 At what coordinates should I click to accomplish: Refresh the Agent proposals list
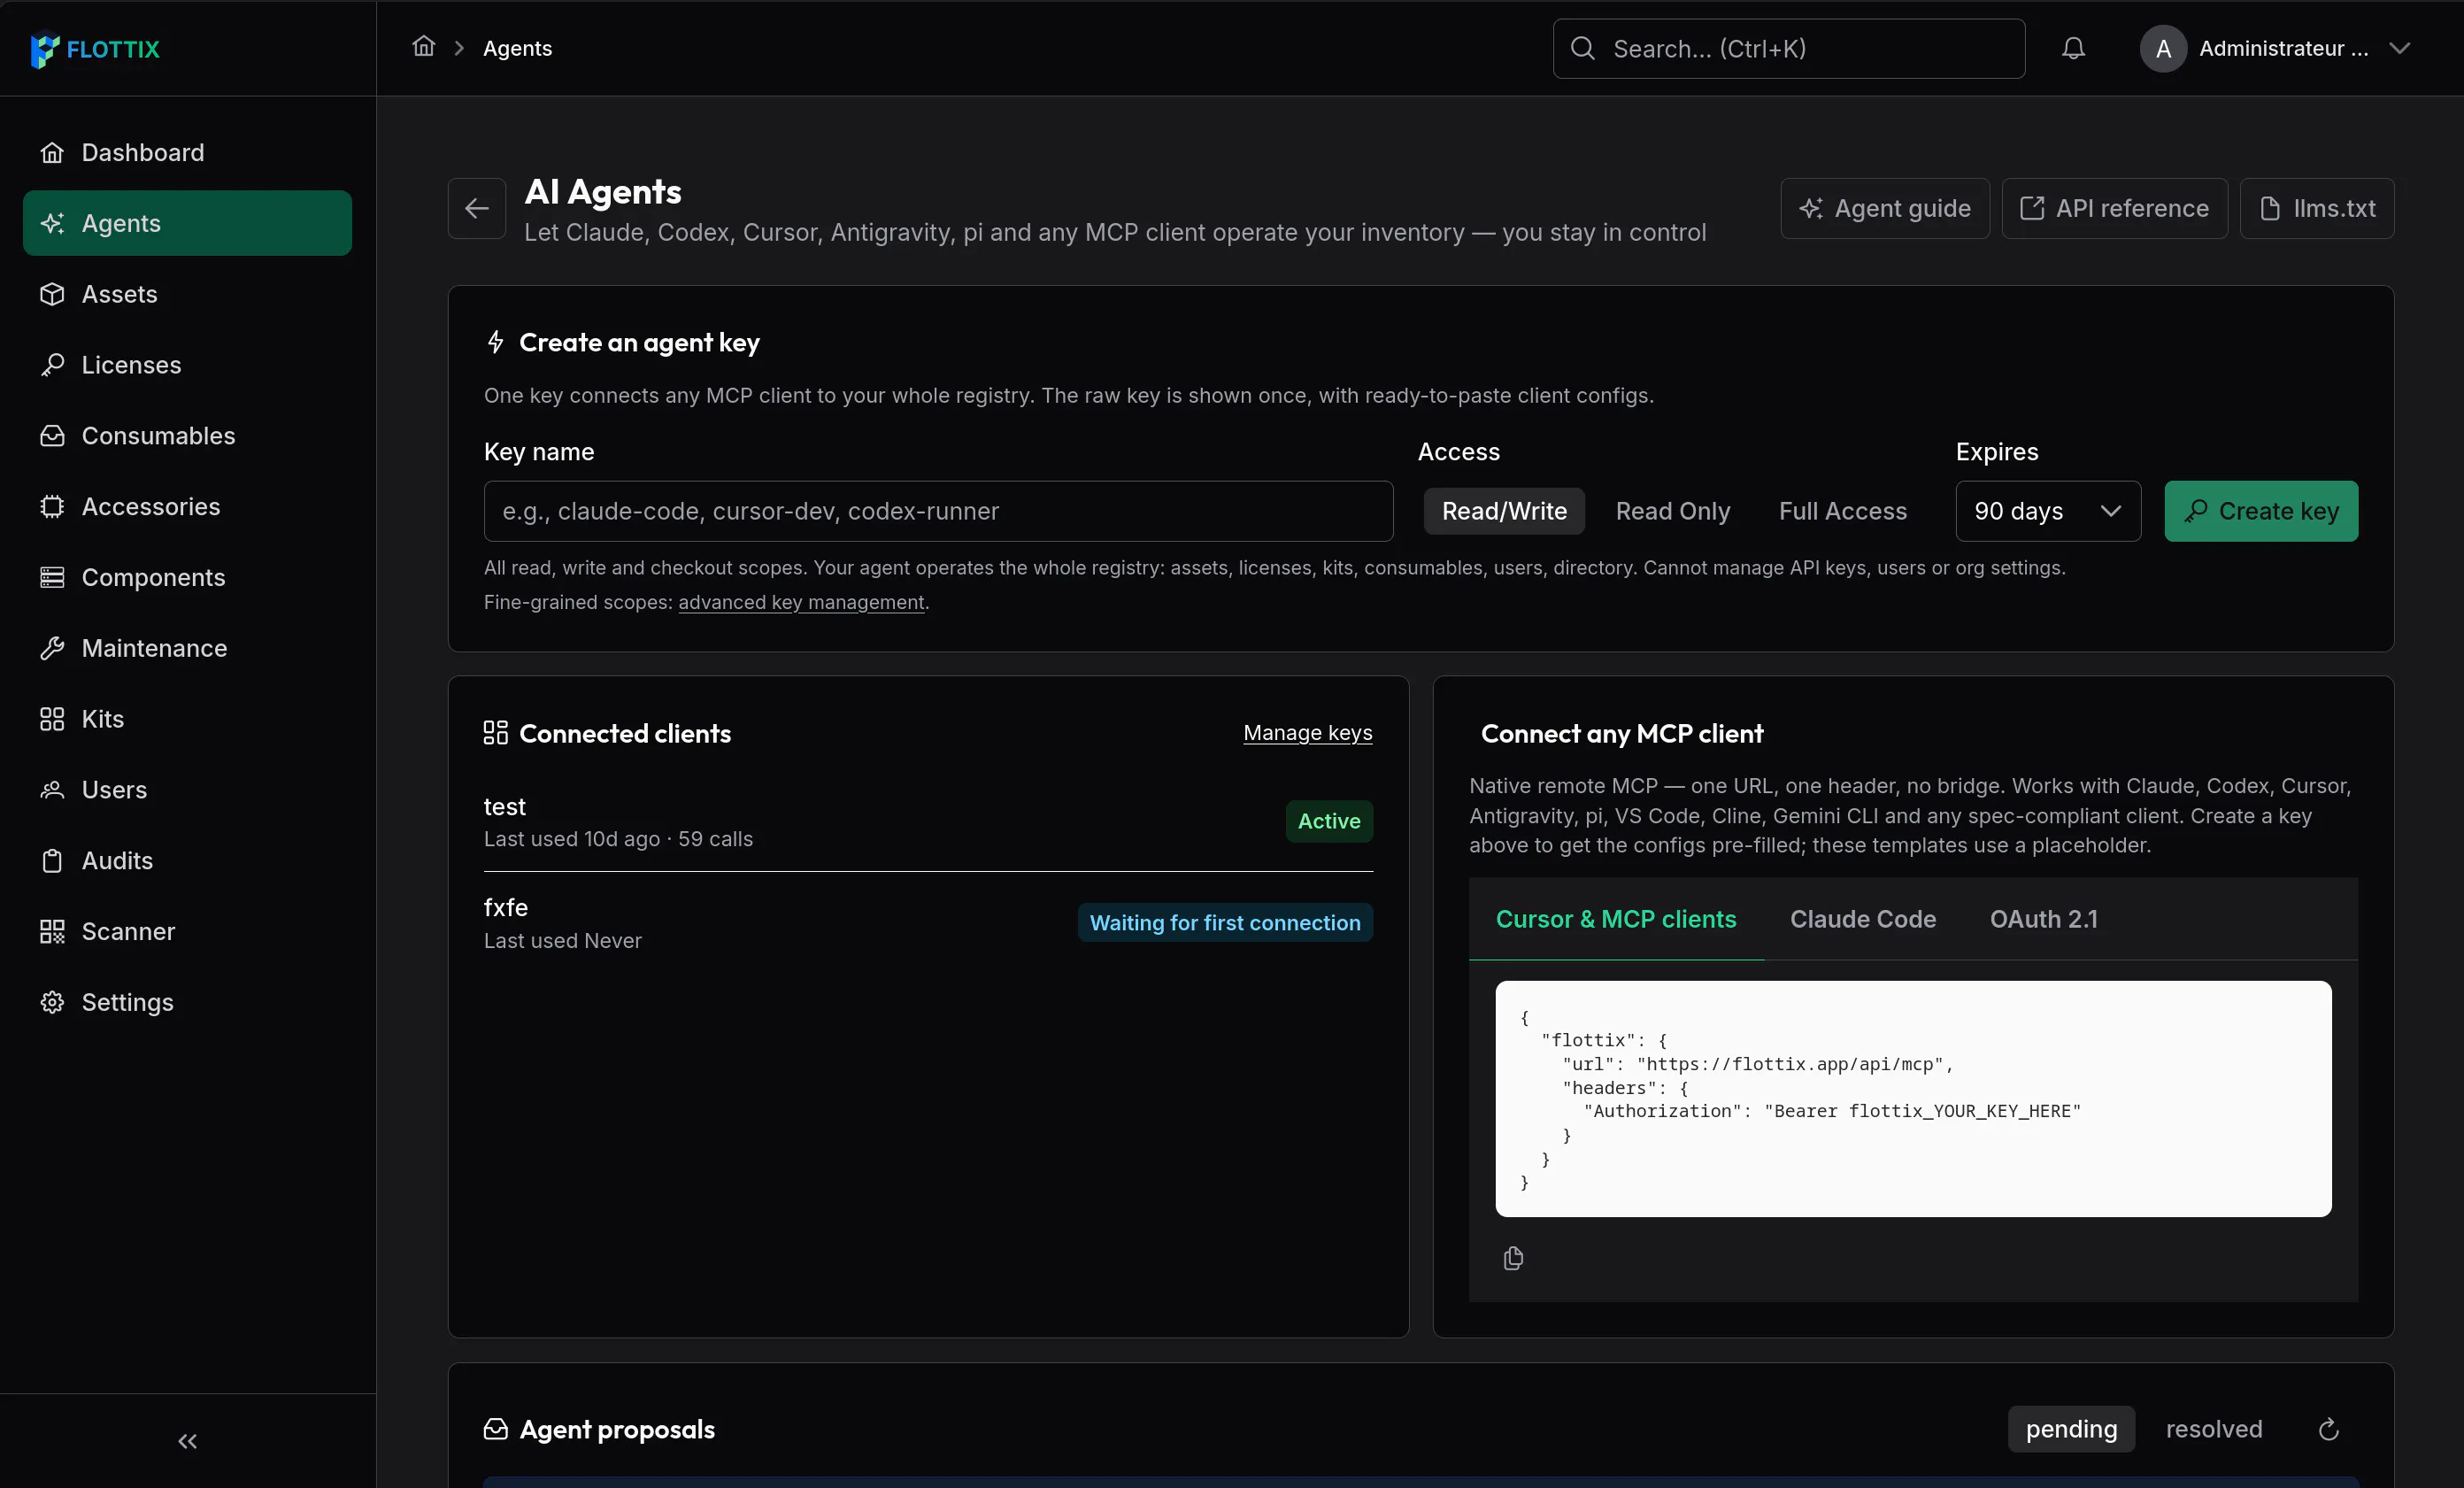pyautogui.click(x=2328, y=1429)
